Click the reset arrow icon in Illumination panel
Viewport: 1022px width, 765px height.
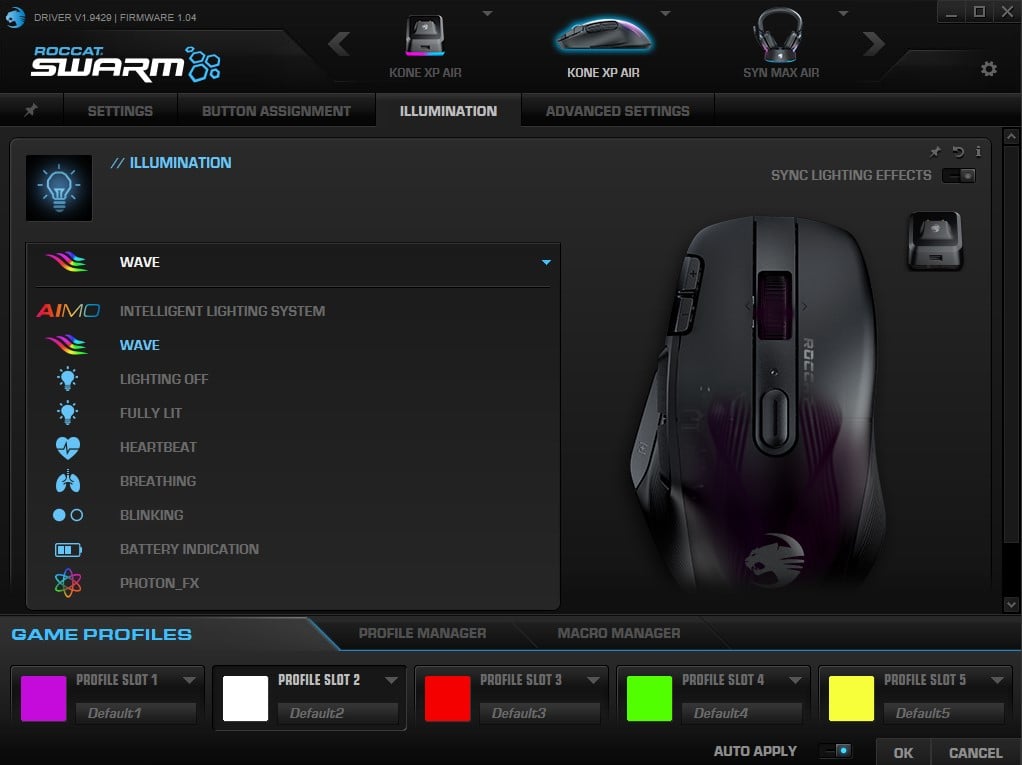[958, 152]
